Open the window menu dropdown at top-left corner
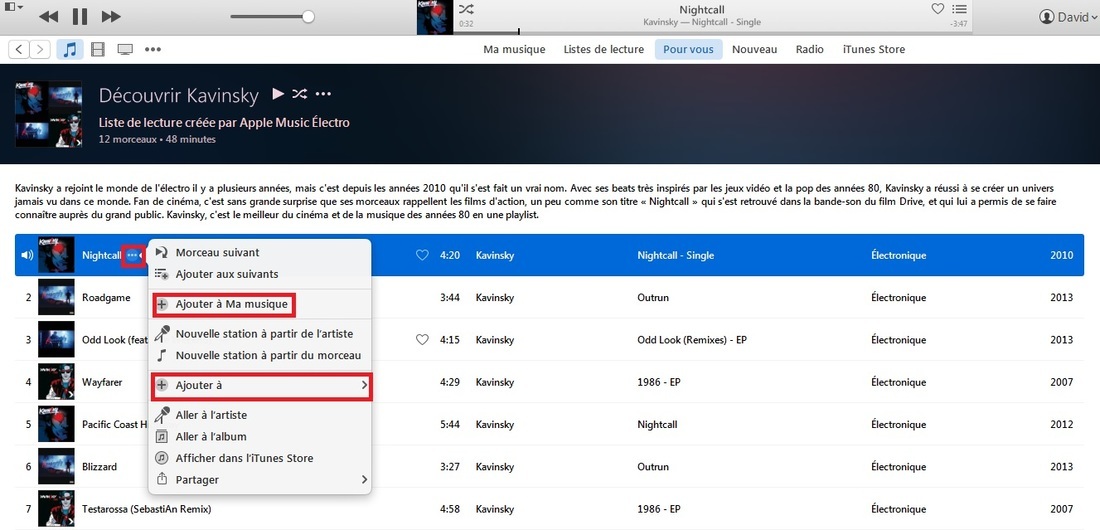The width and height of the screenshot is (1100, 530). (x=13, y=6)
